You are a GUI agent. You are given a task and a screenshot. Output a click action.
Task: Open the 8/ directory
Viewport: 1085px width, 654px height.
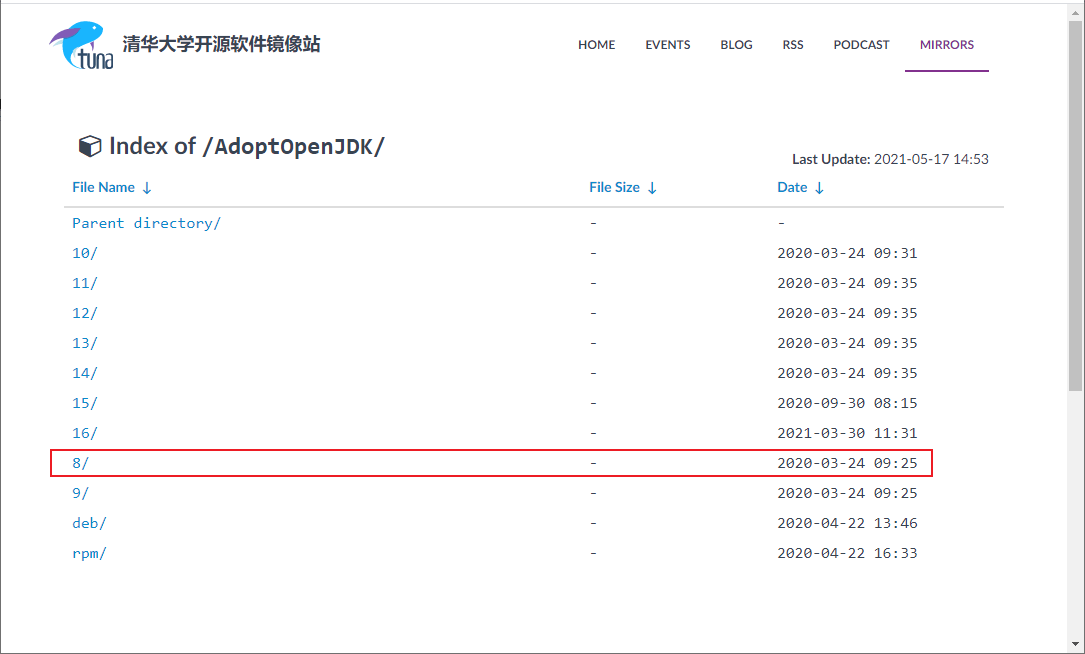click(x=80, y=463)
